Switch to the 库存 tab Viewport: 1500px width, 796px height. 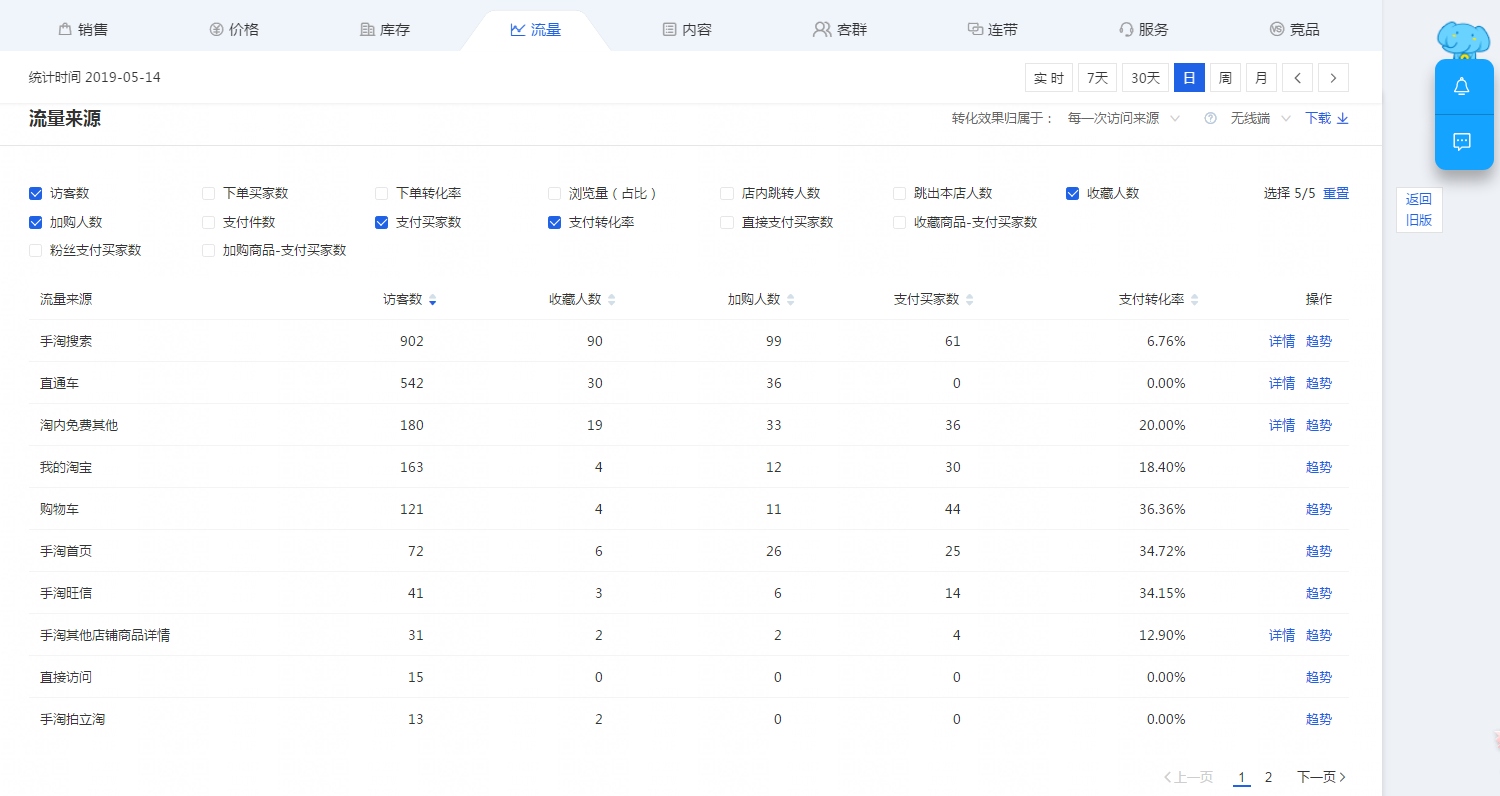(385, 29)
